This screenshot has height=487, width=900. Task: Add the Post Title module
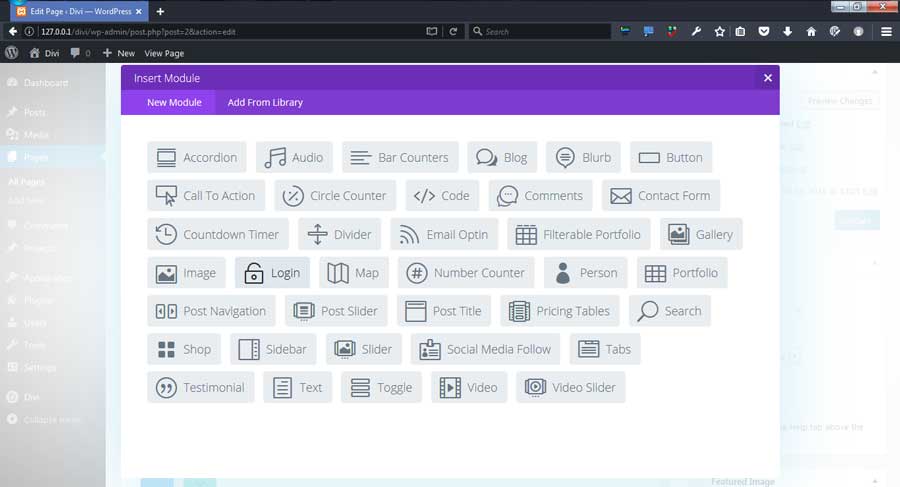pos(444,311)
